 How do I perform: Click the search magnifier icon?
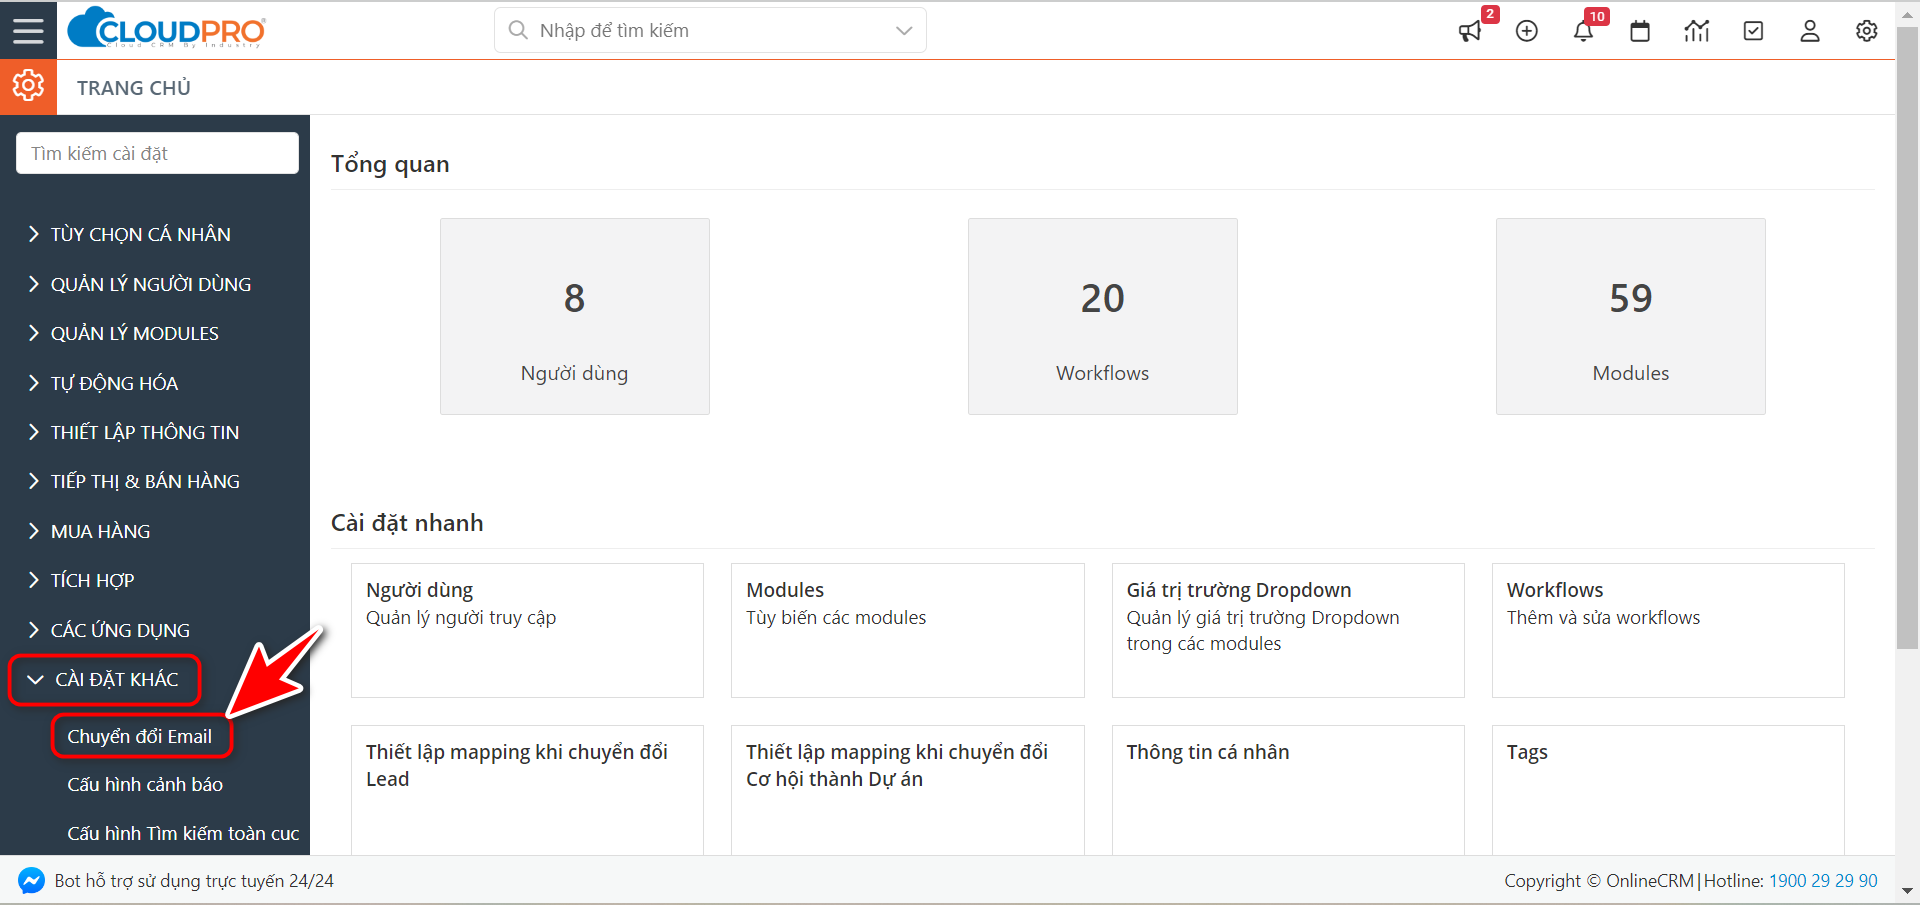(518, 30)
